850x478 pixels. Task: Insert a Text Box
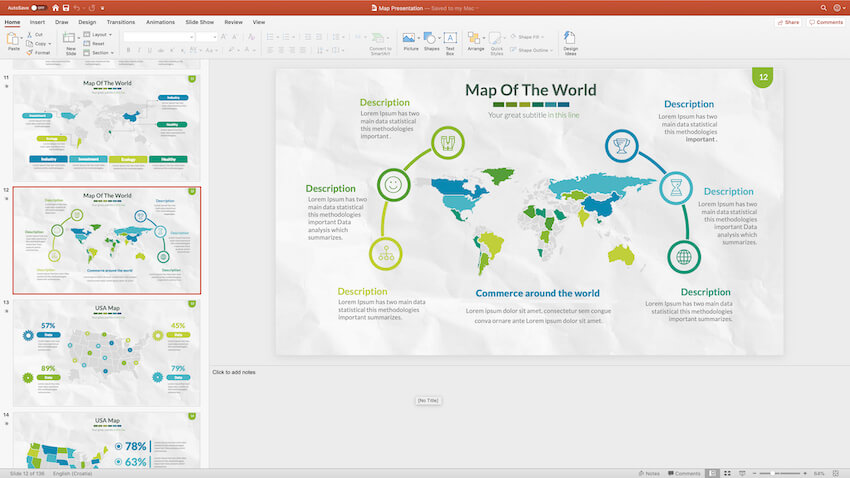point(450,40)
